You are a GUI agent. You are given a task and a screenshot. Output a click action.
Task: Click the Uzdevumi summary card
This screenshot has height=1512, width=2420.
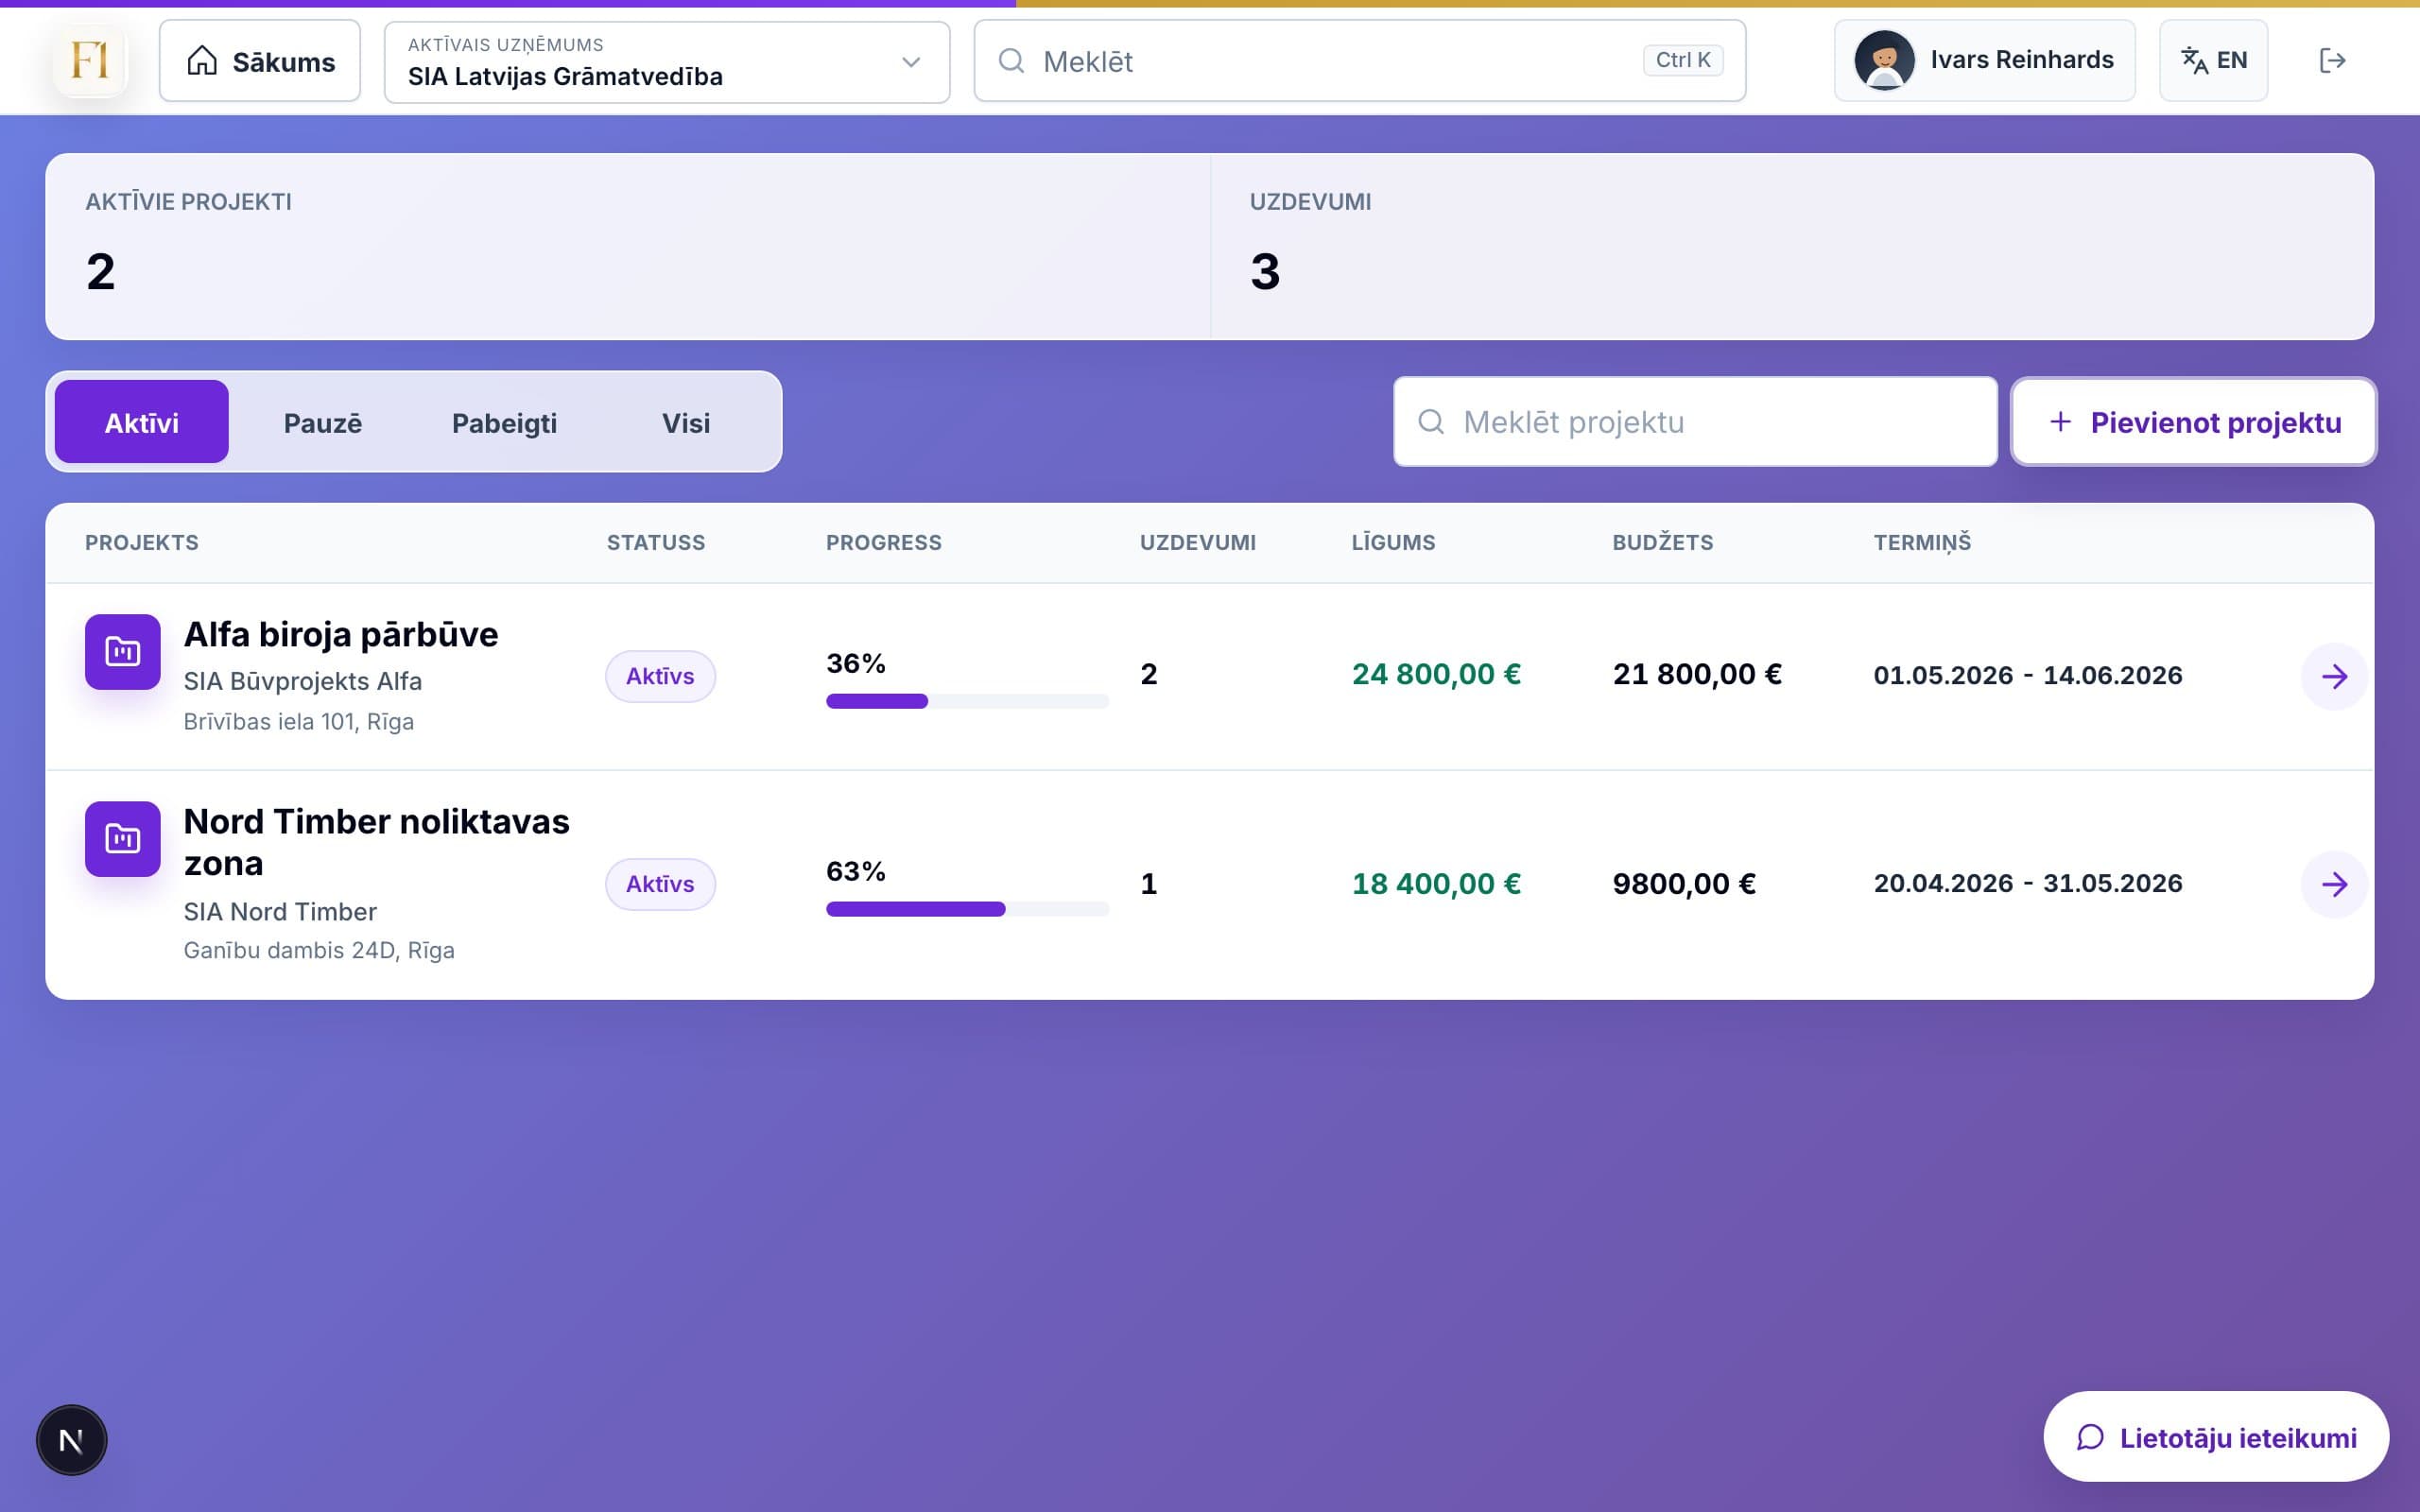tap(1792, 246)
